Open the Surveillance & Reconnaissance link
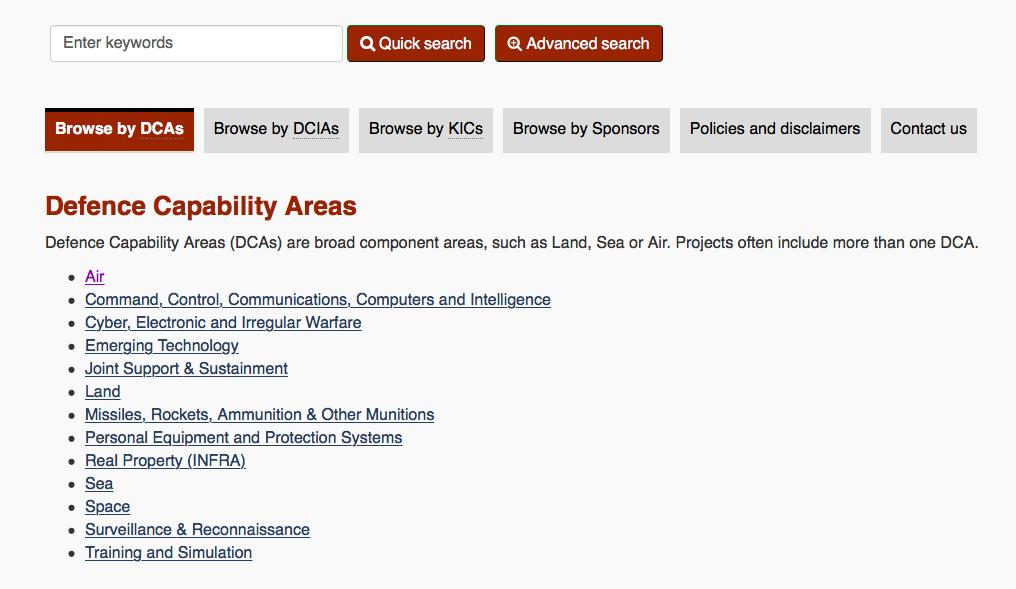 click(197, 529)
